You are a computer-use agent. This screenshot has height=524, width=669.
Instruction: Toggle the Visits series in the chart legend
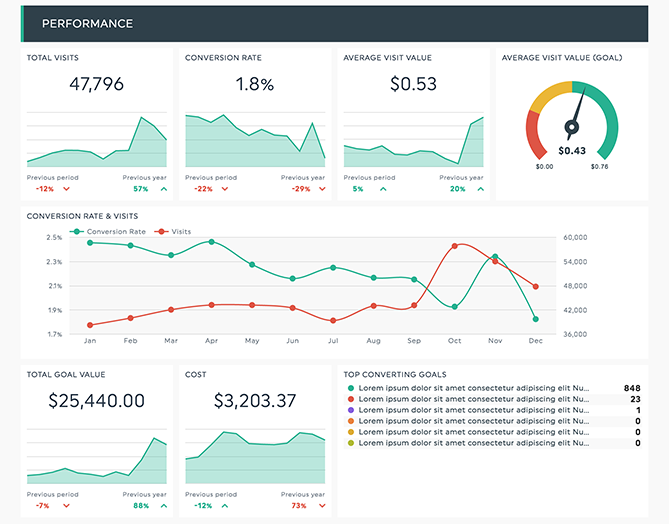(174, 231)
